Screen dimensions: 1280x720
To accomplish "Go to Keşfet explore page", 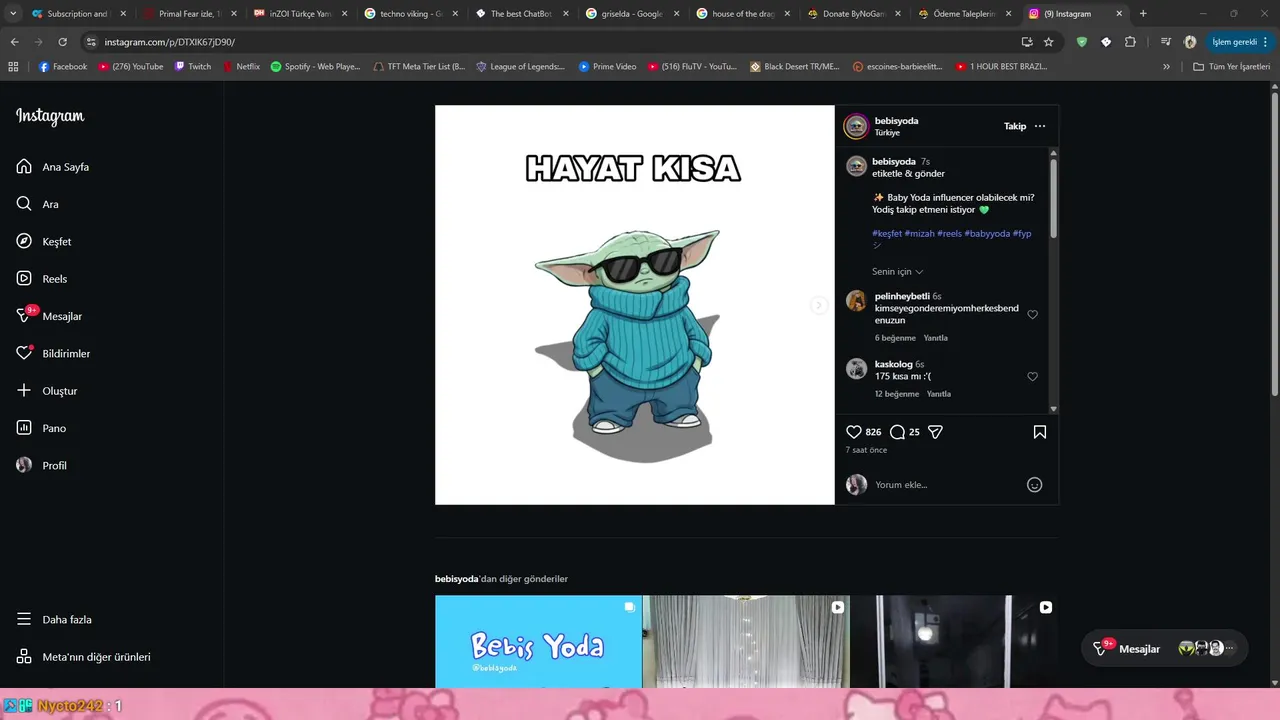I will pyautogui.click(x=43, y=242).
